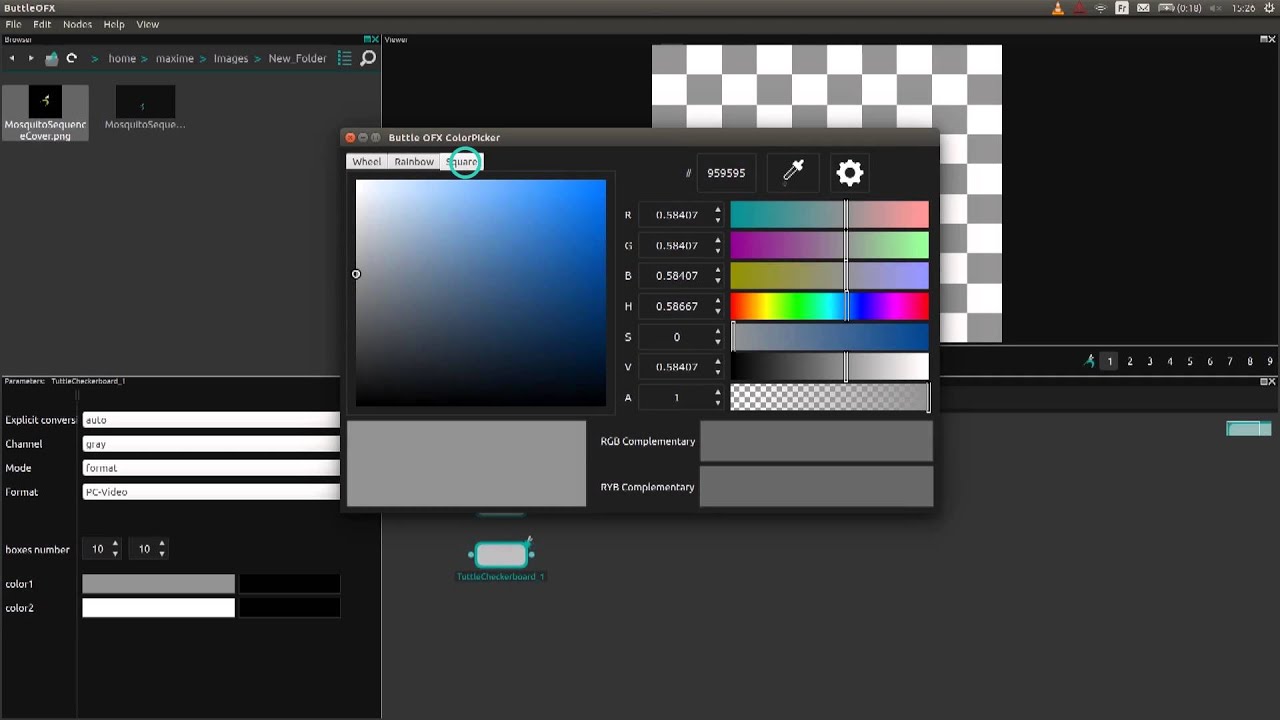
Task: Toggle browser list view icon
Action: 344,58
